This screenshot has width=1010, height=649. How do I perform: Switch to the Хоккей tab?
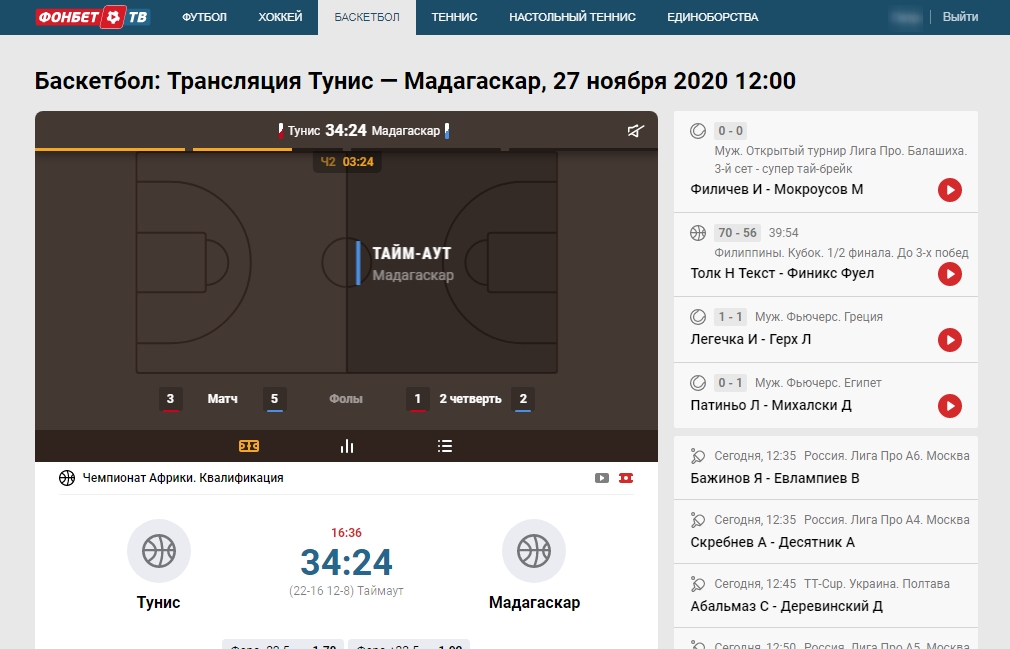point(280,17)
